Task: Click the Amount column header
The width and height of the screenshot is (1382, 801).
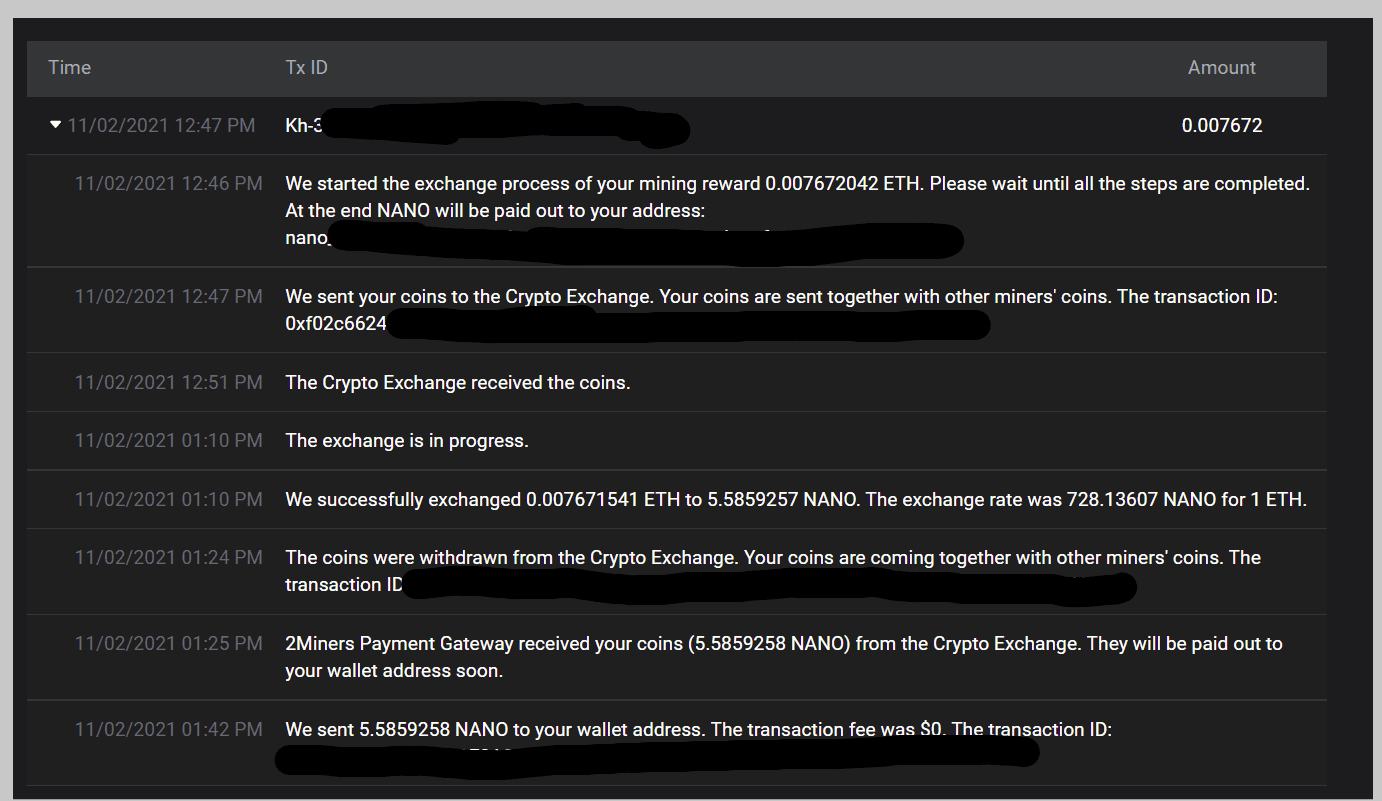Action: pos(1221,68)
